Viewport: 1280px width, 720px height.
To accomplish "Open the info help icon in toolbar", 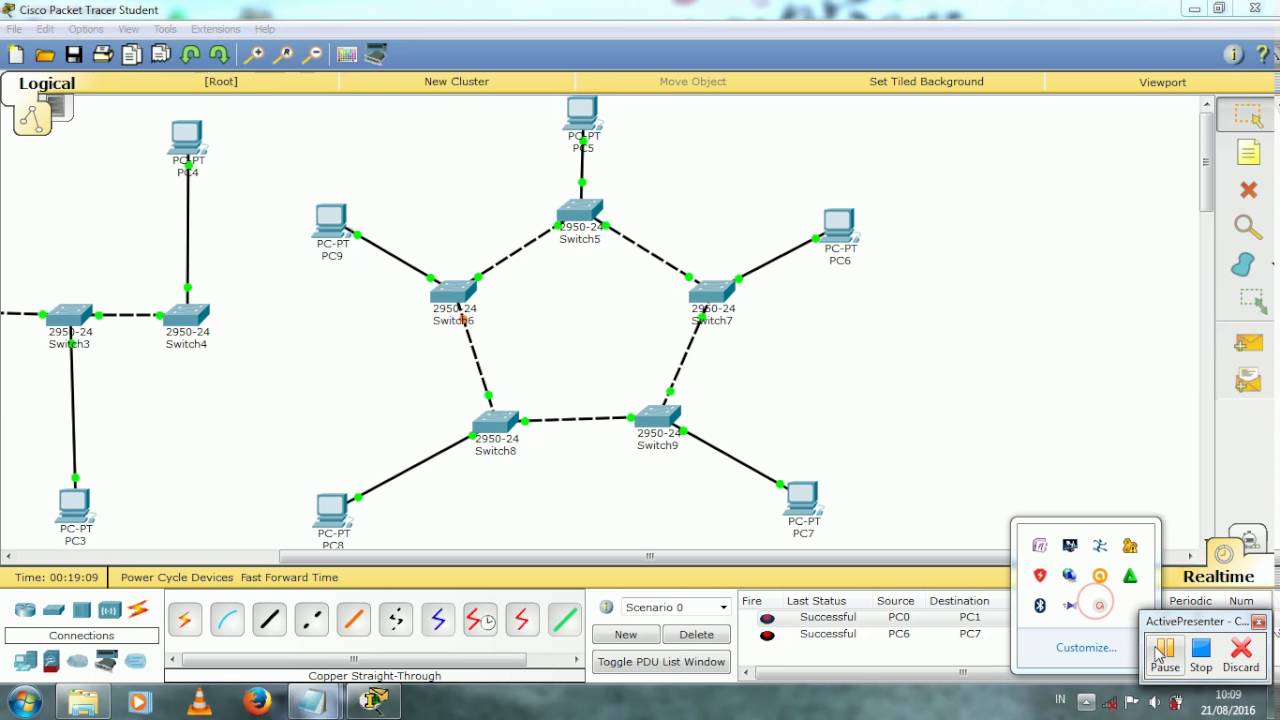I will point(1233,55).
